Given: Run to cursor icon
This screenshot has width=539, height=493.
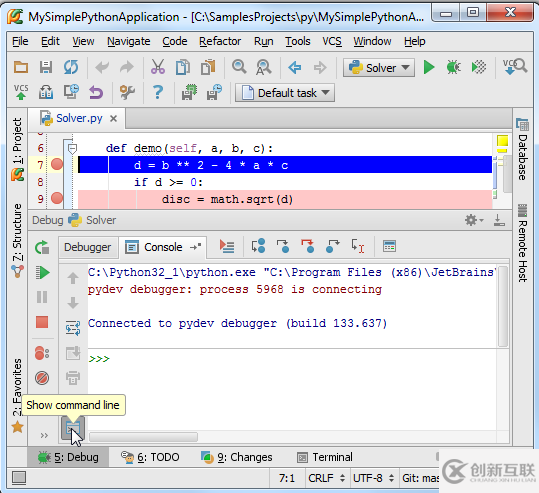Looking at the screenshot, I should coord(358,246).
